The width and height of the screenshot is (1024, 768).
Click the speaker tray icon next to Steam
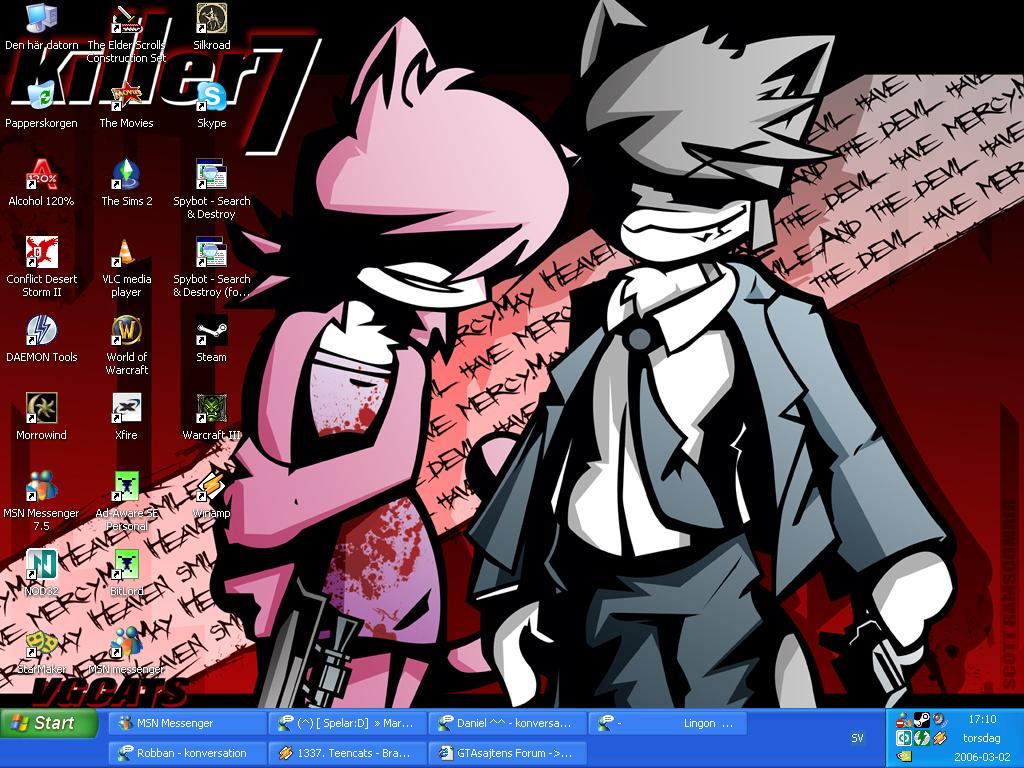(940, 720)
